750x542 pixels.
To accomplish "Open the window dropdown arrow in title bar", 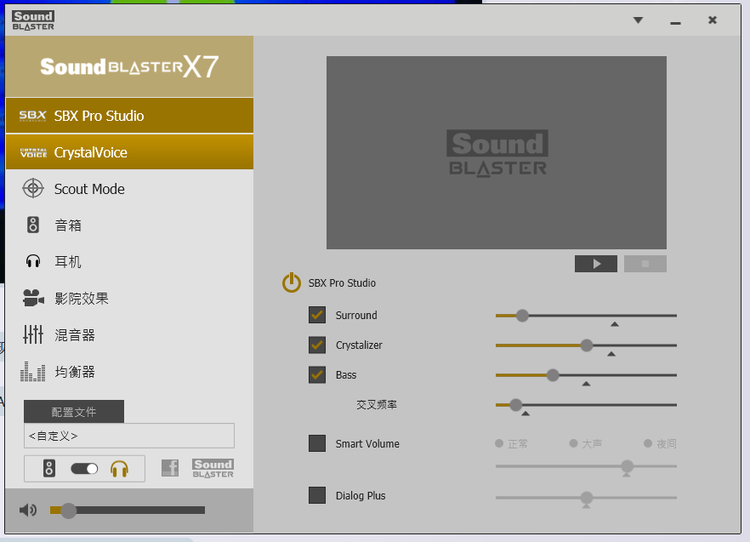I will pyautogui.click(x=638, y=20).
